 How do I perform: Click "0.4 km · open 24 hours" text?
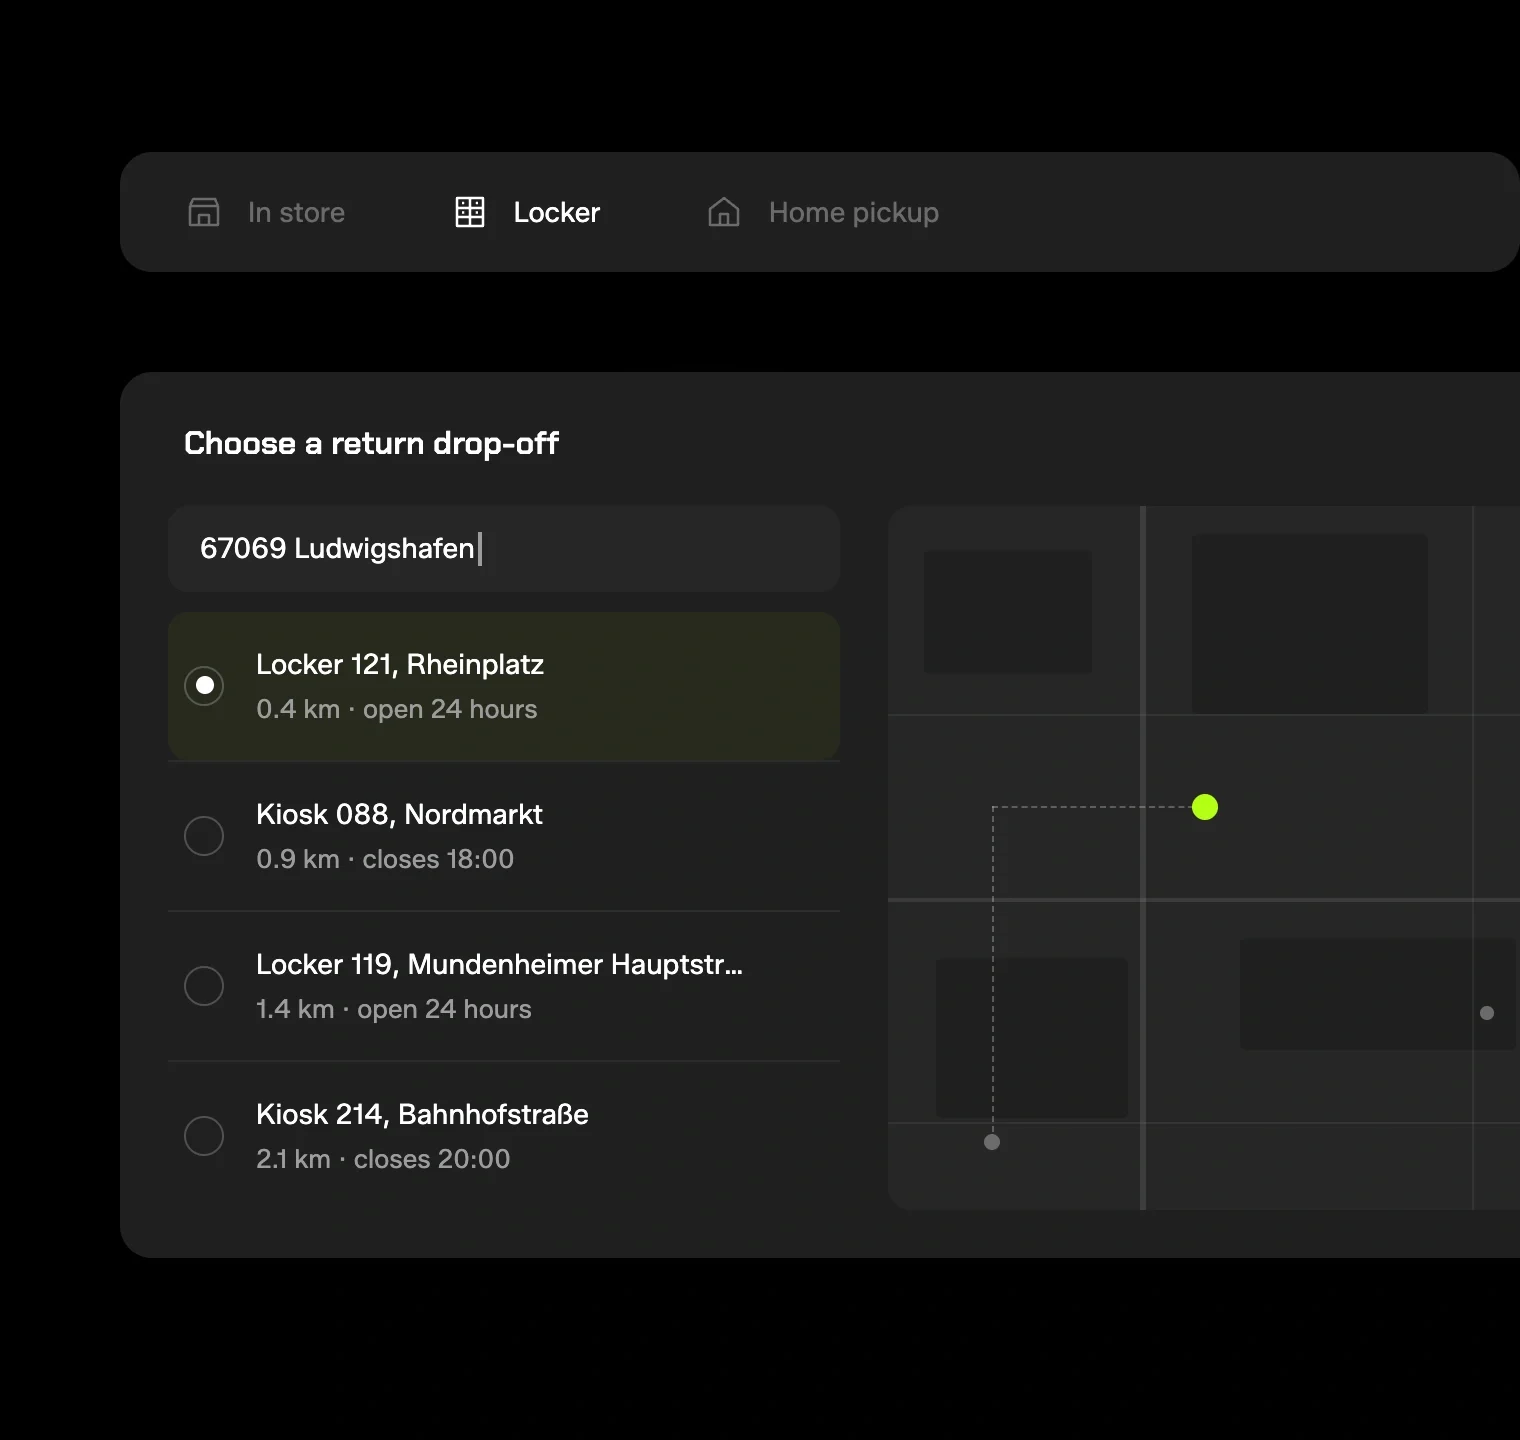pyautogui.click(x=397, y=709)
